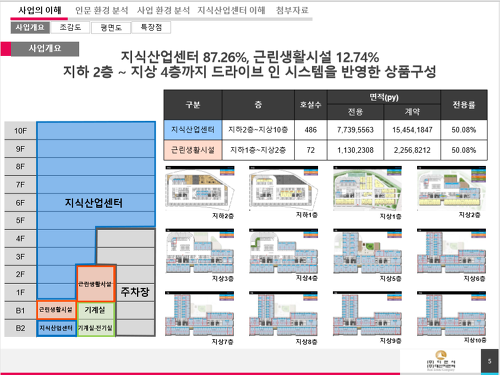This screenshot has height=375, width=500.
Task: Click the 6F floor label
Action: coord(20,203)
